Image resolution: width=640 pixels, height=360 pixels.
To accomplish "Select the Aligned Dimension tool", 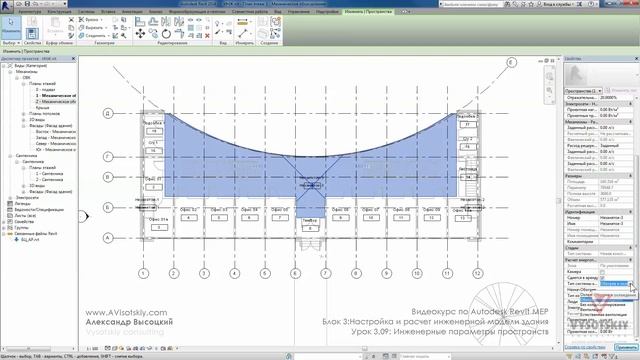I will pyautogui.click(x=242, y=33).
